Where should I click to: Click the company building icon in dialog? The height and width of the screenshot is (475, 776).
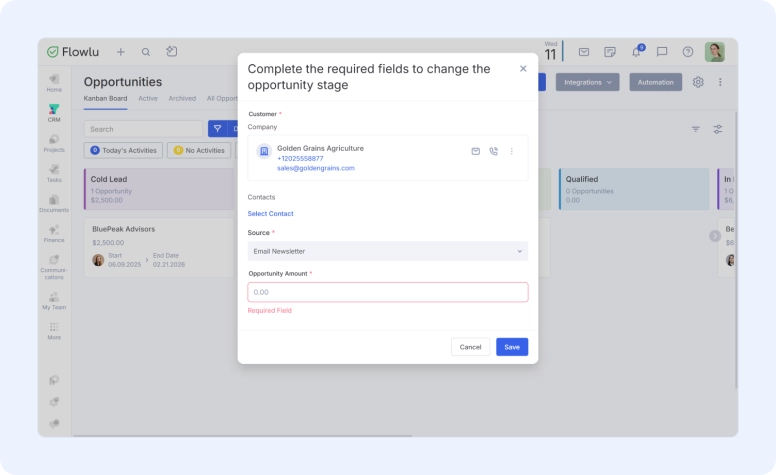tap(264, 151)
